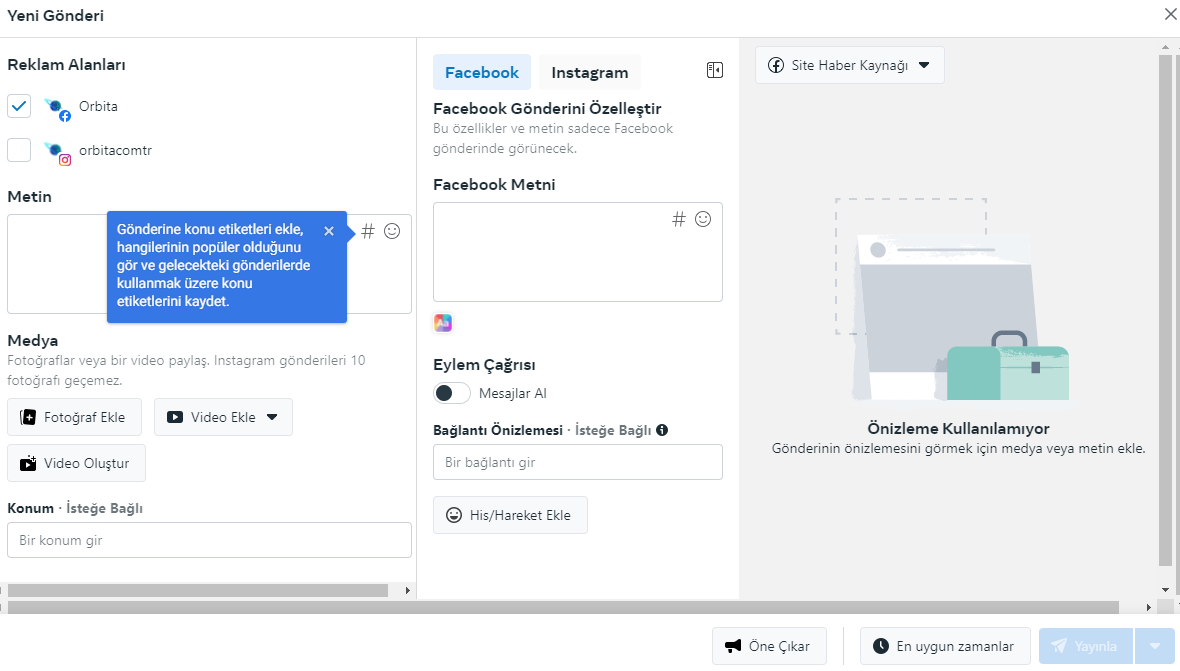Viewport: 1180px width, 671px height.
Task: Toggle the side-by-side panel layout icon
Action: click(715, 71)
